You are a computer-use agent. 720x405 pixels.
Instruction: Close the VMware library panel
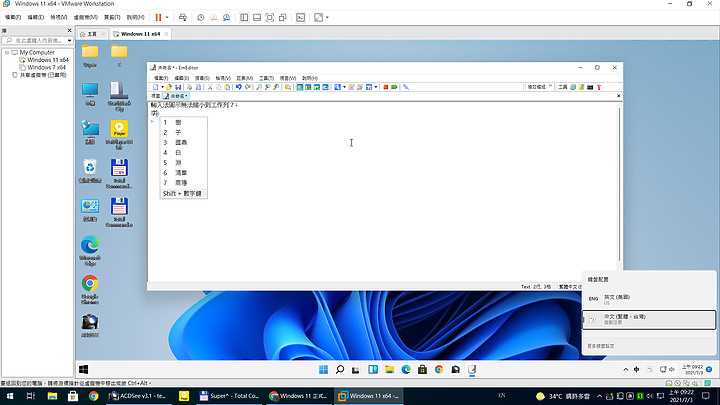tap(69, 30)
